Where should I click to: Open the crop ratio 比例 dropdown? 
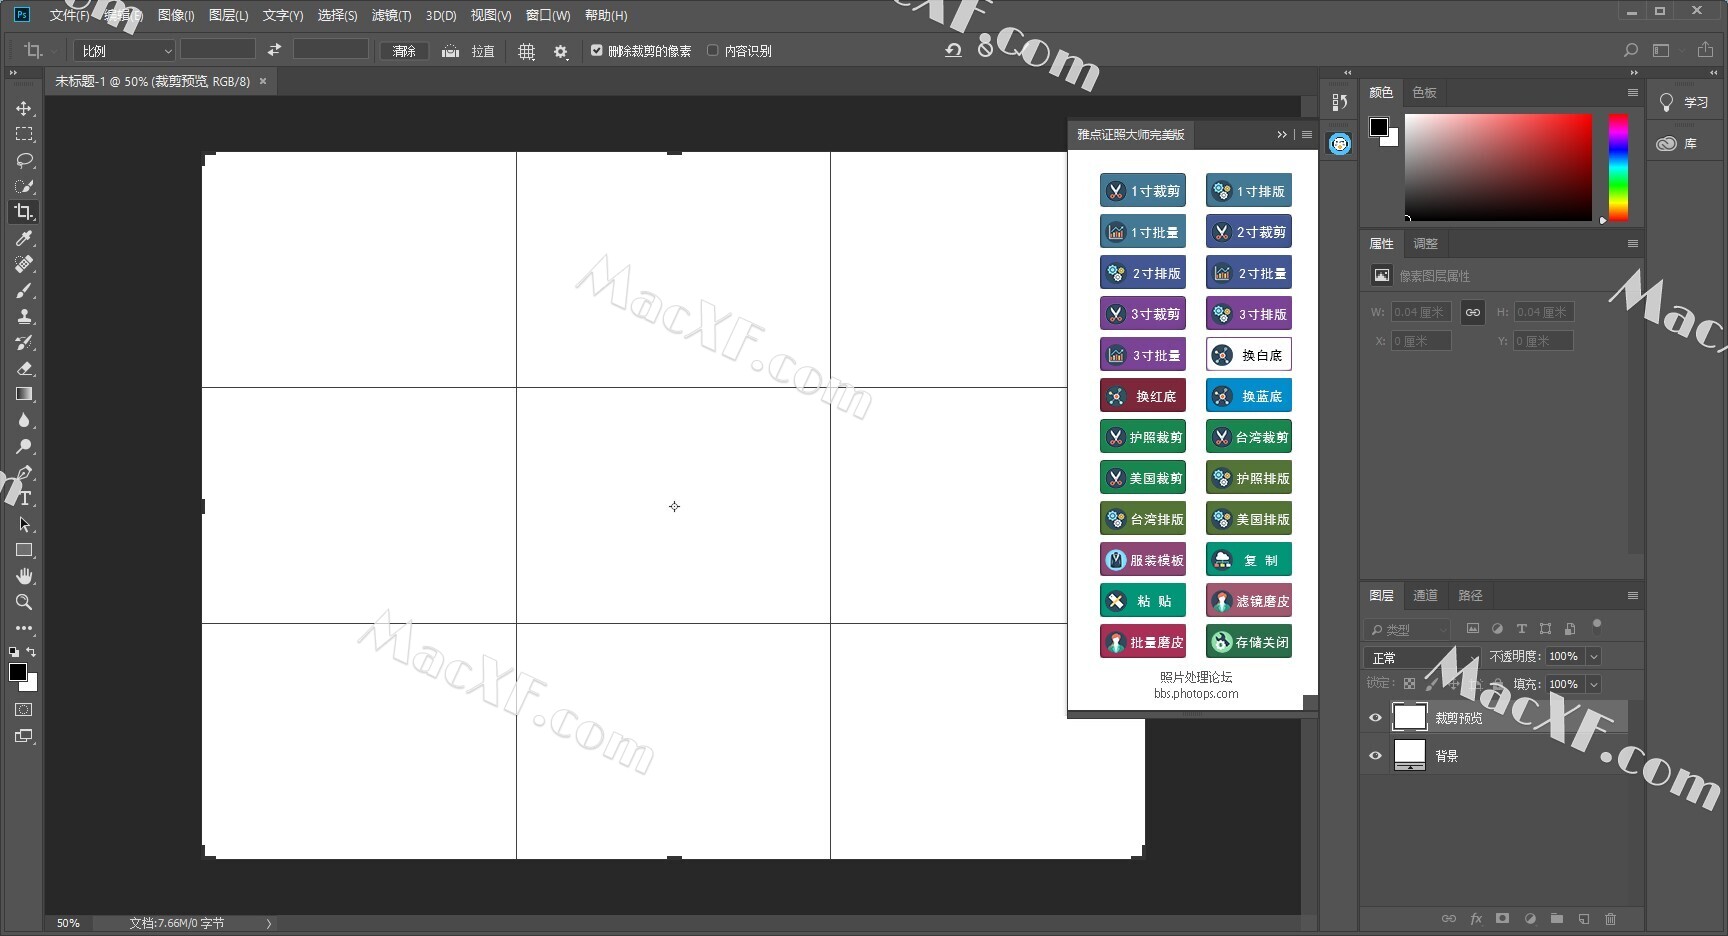click(x=125, y=50)
